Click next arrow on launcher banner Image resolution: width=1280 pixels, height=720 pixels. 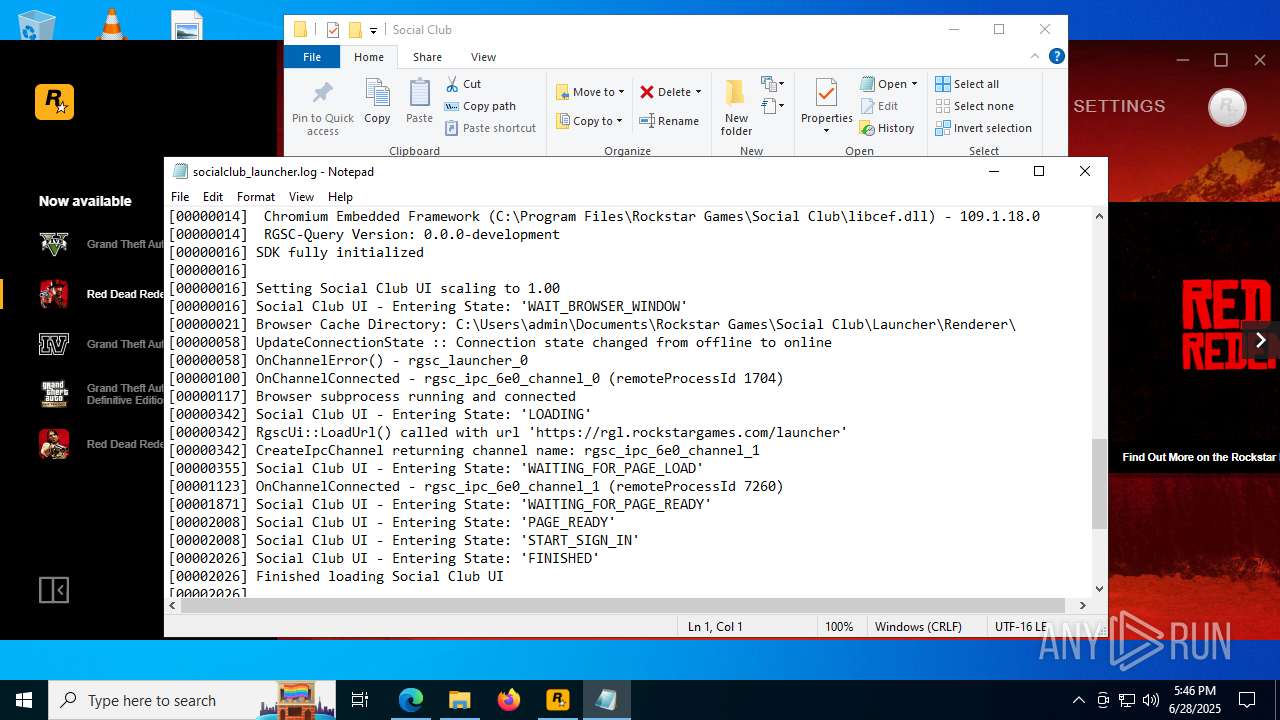pyautogui.click(x=1260, y=340)
